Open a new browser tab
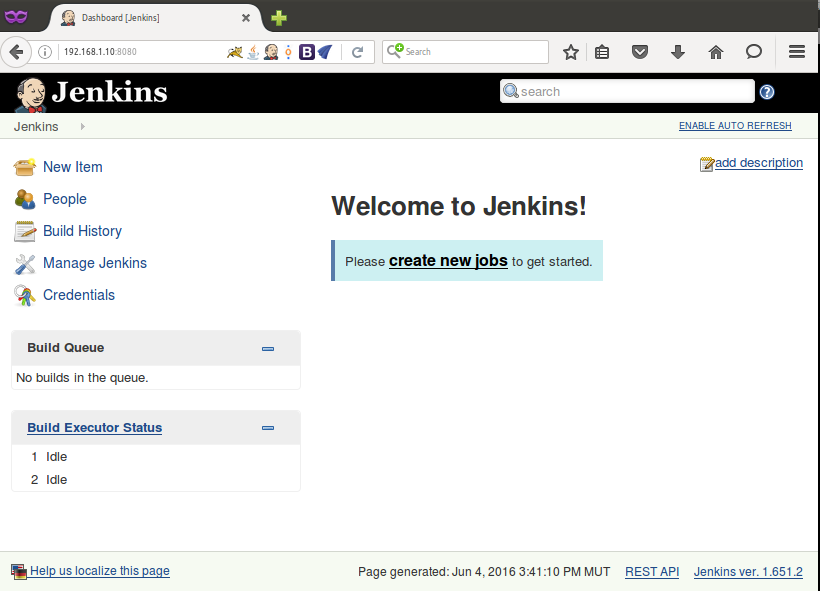The height and width of the screenshot is (591, 820). click(279, 18)
